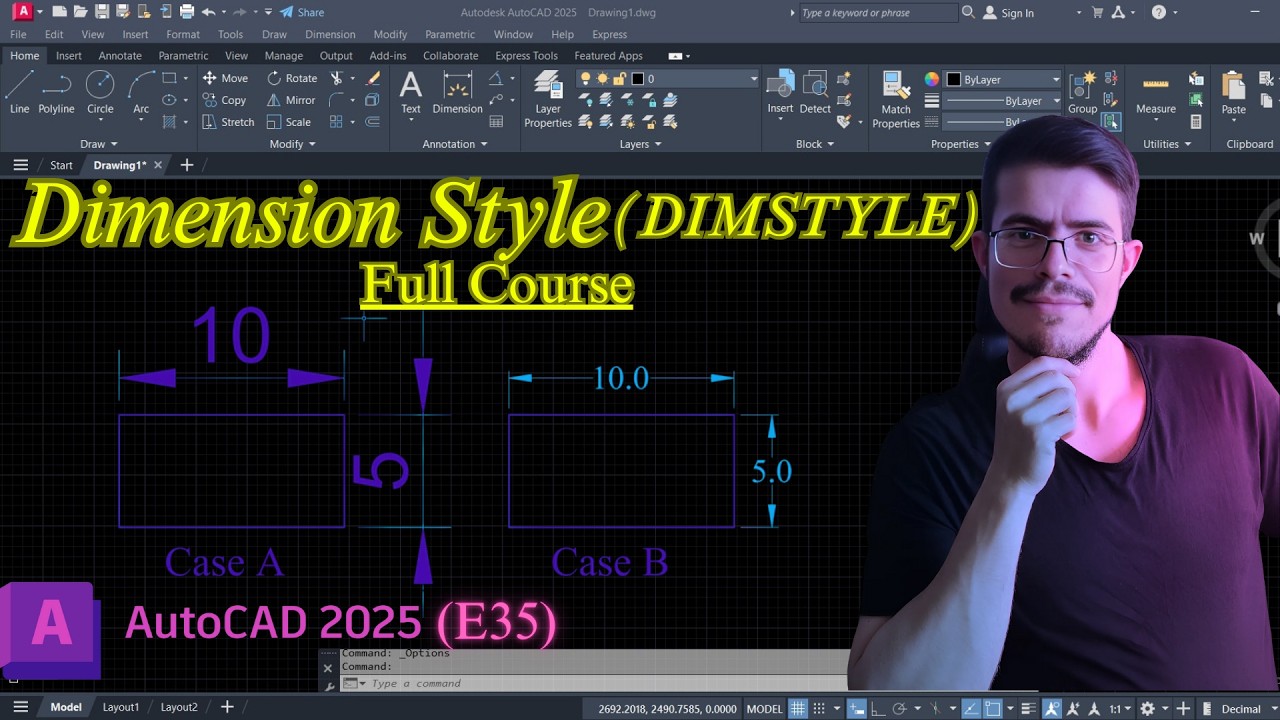The image size is (1280, 720).
Task: Select the Line tool
Action: pyautogui.click(x=19, y=93)
